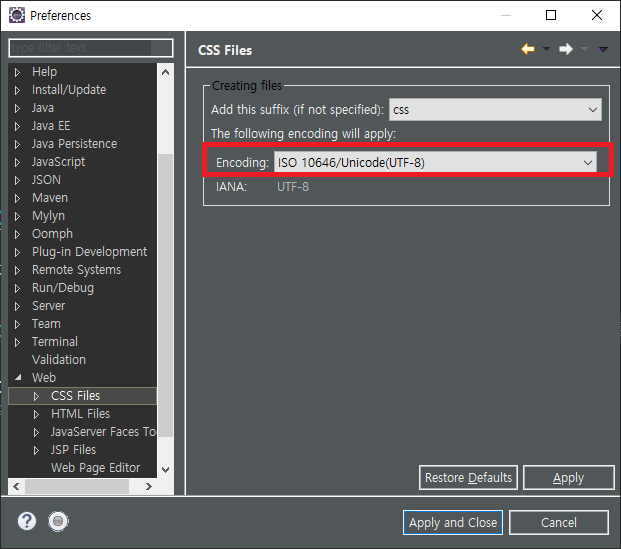The height and width of the screenshot is (549, 621).
Task: Click the Restore Defaults button
Action: pos(468,478)
